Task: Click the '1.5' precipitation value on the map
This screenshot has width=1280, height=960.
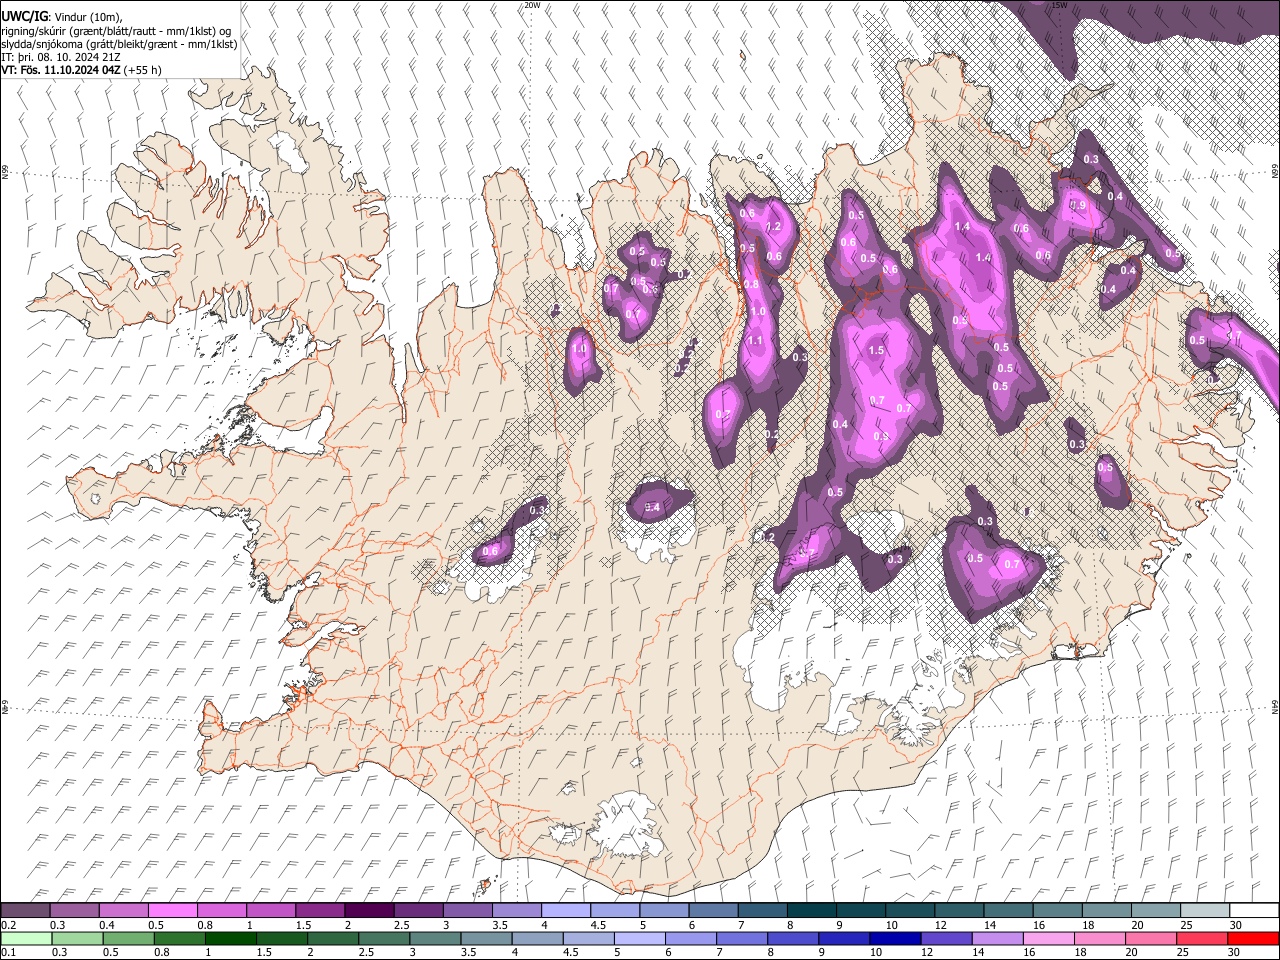Action: [x=876, y=351]
